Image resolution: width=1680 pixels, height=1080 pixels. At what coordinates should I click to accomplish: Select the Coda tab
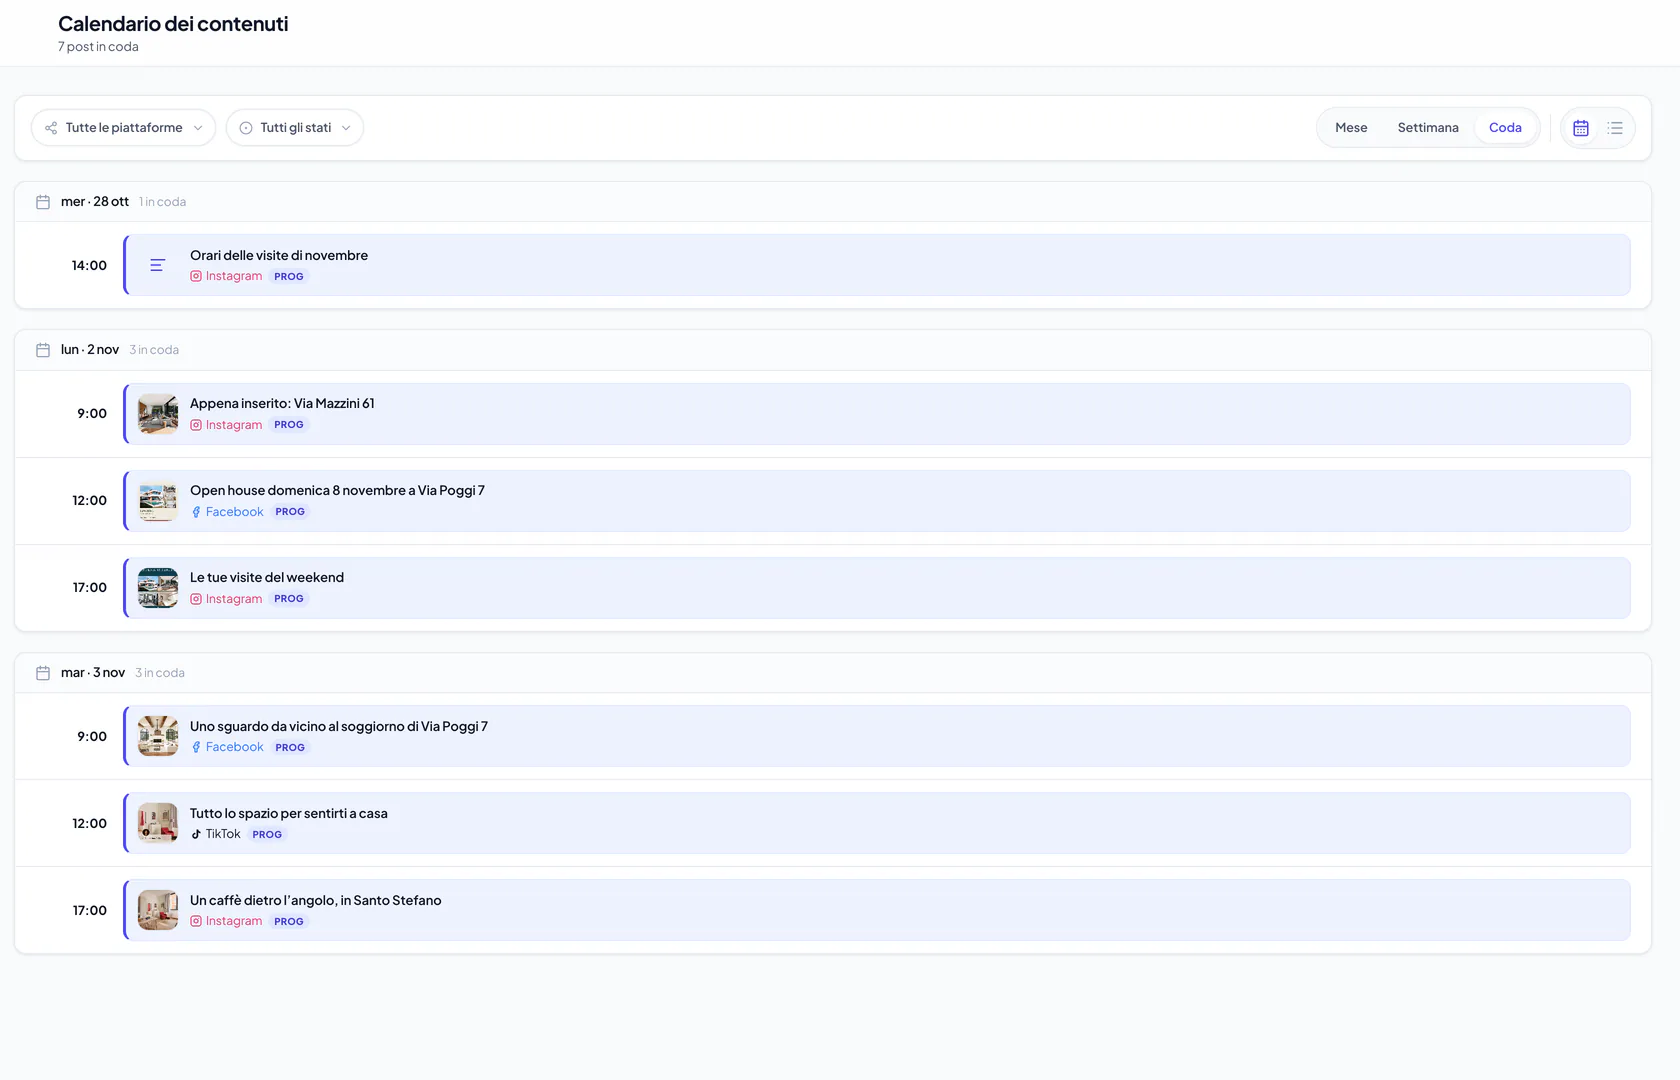click(1505, 128)
